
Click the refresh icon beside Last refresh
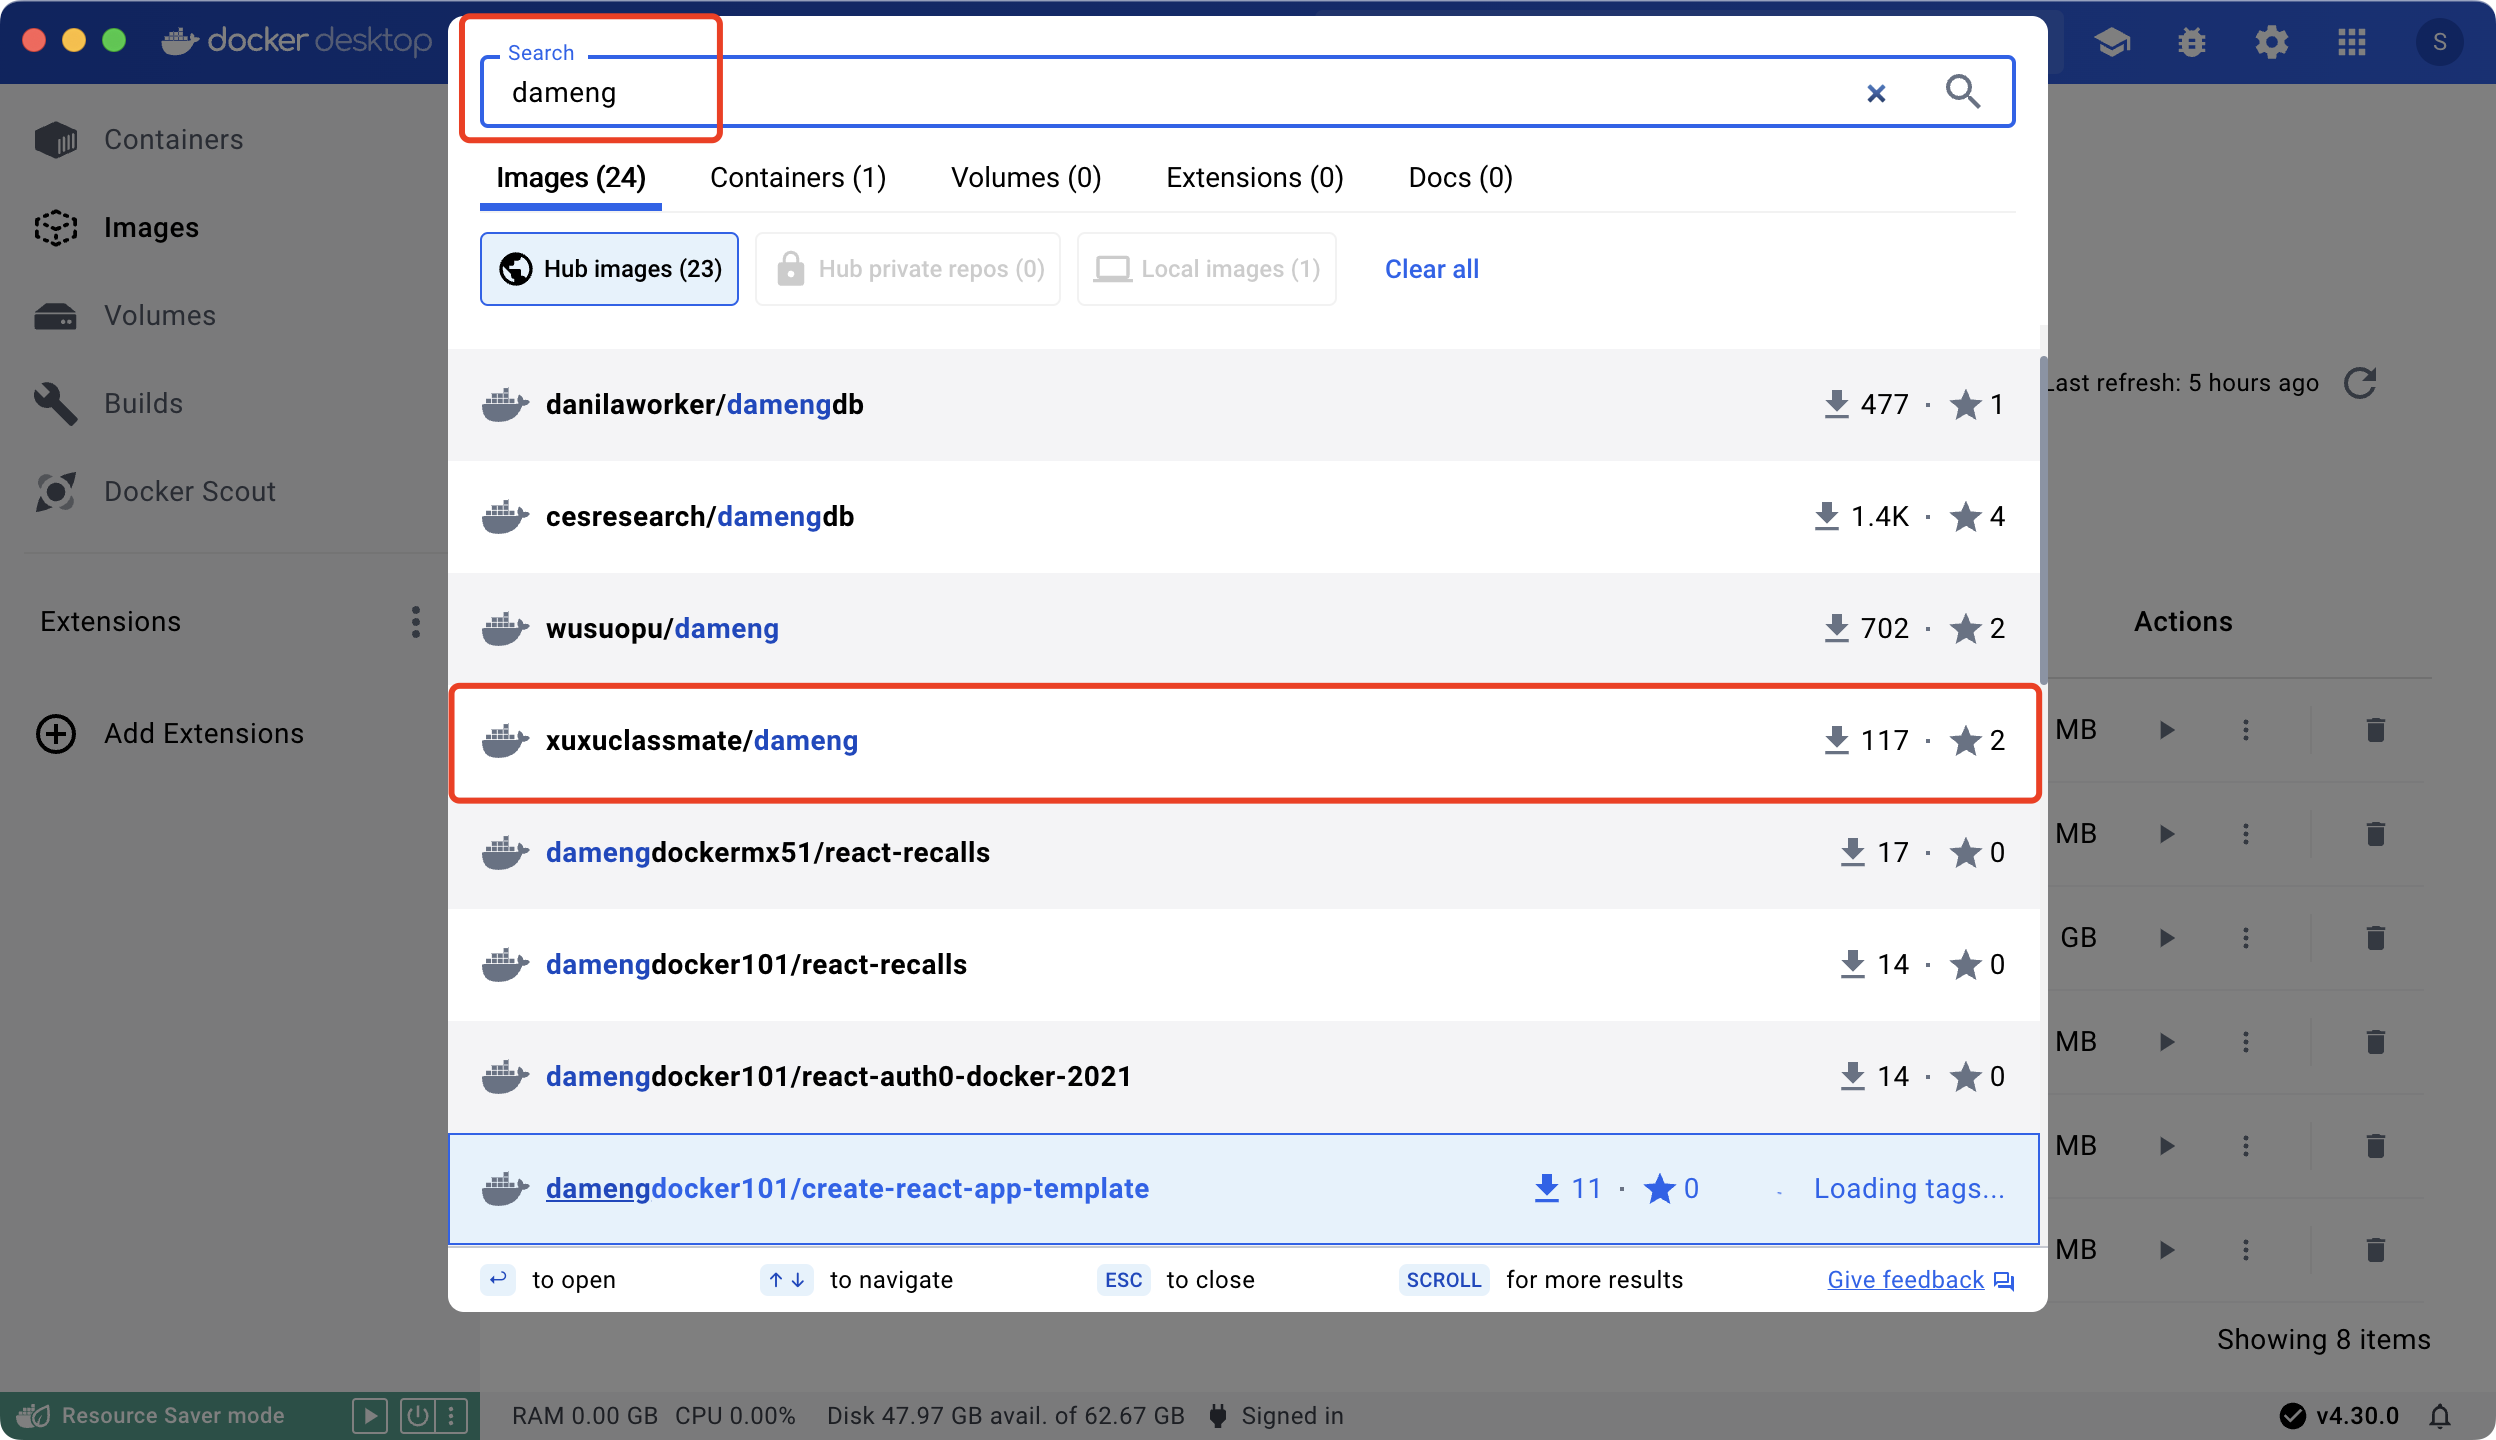pyautogui.click(x=2360, y=383)
